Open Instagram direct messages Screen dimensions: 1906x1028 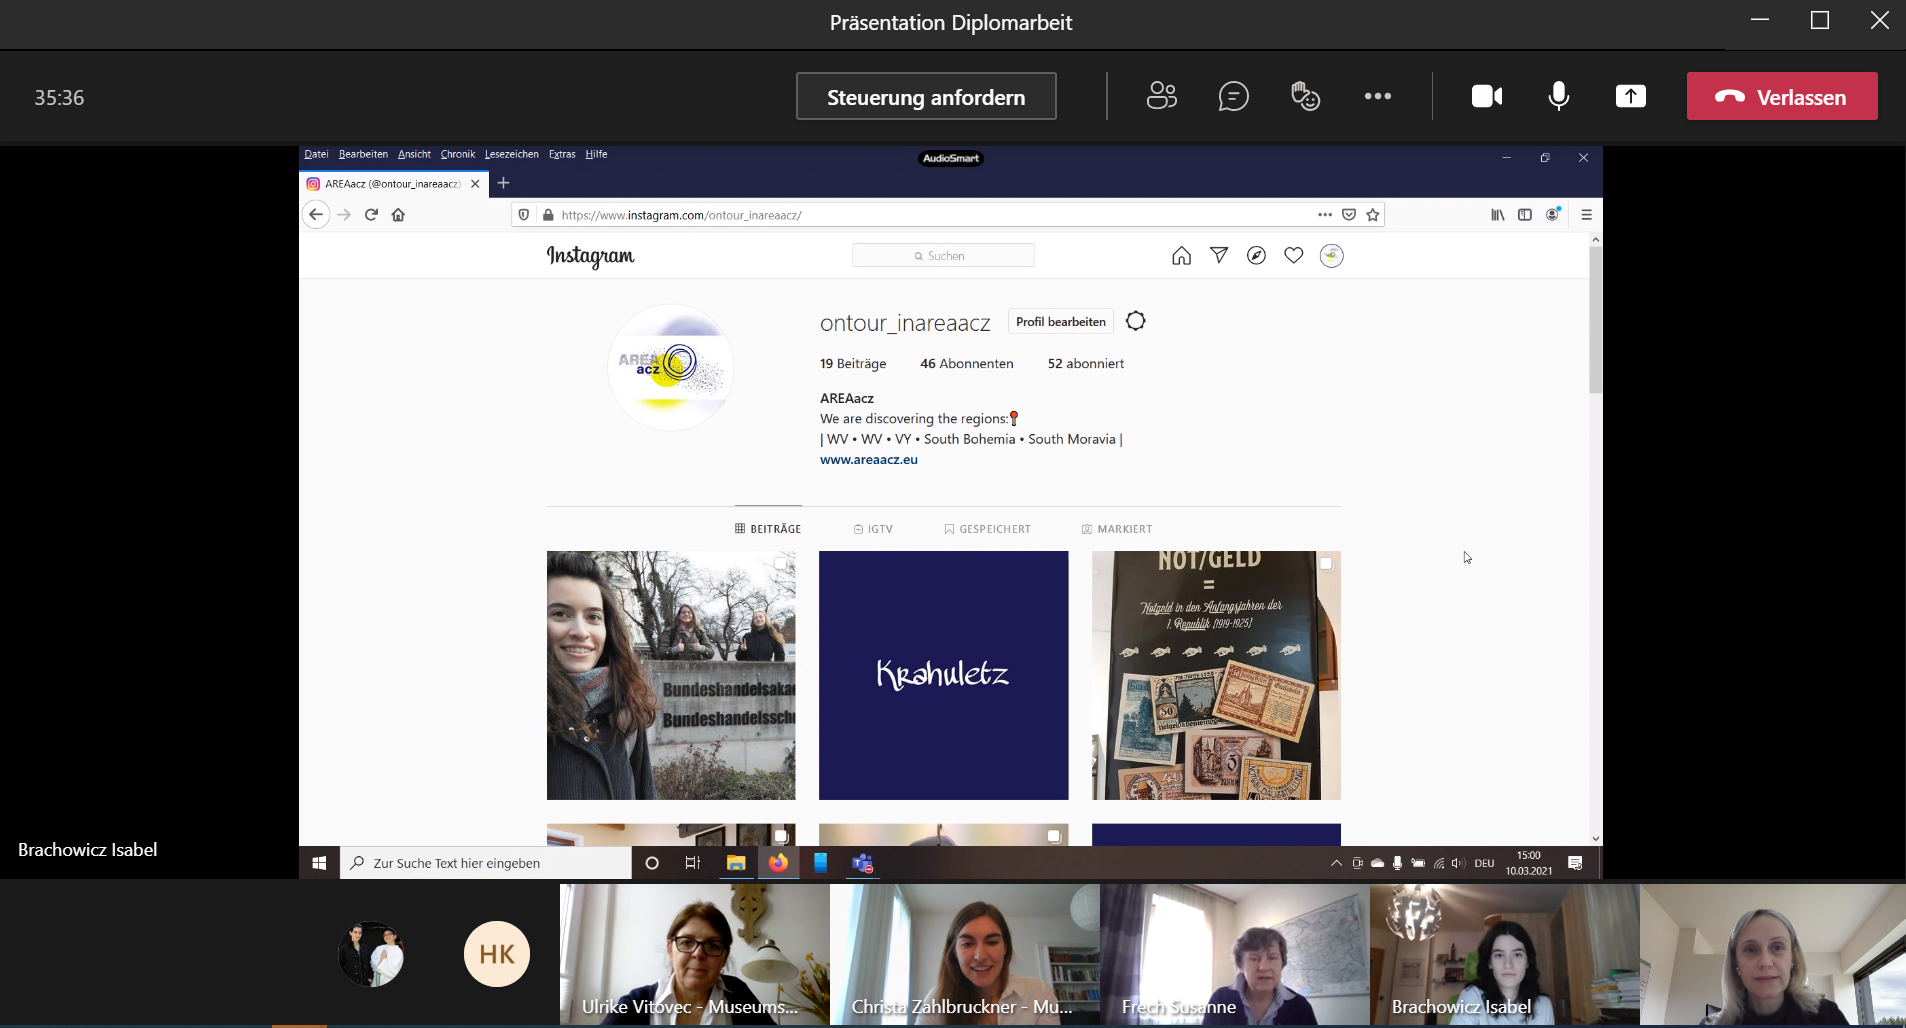[x=1219, y=256]
